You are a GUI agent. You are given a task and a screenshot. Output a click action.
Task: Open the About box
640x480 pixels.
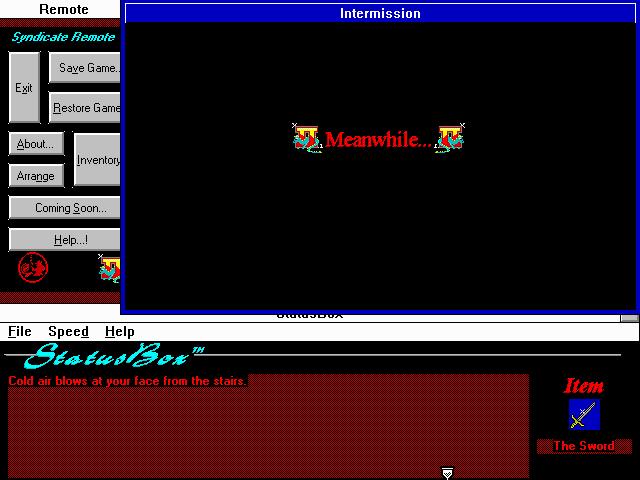pos(36,144)
